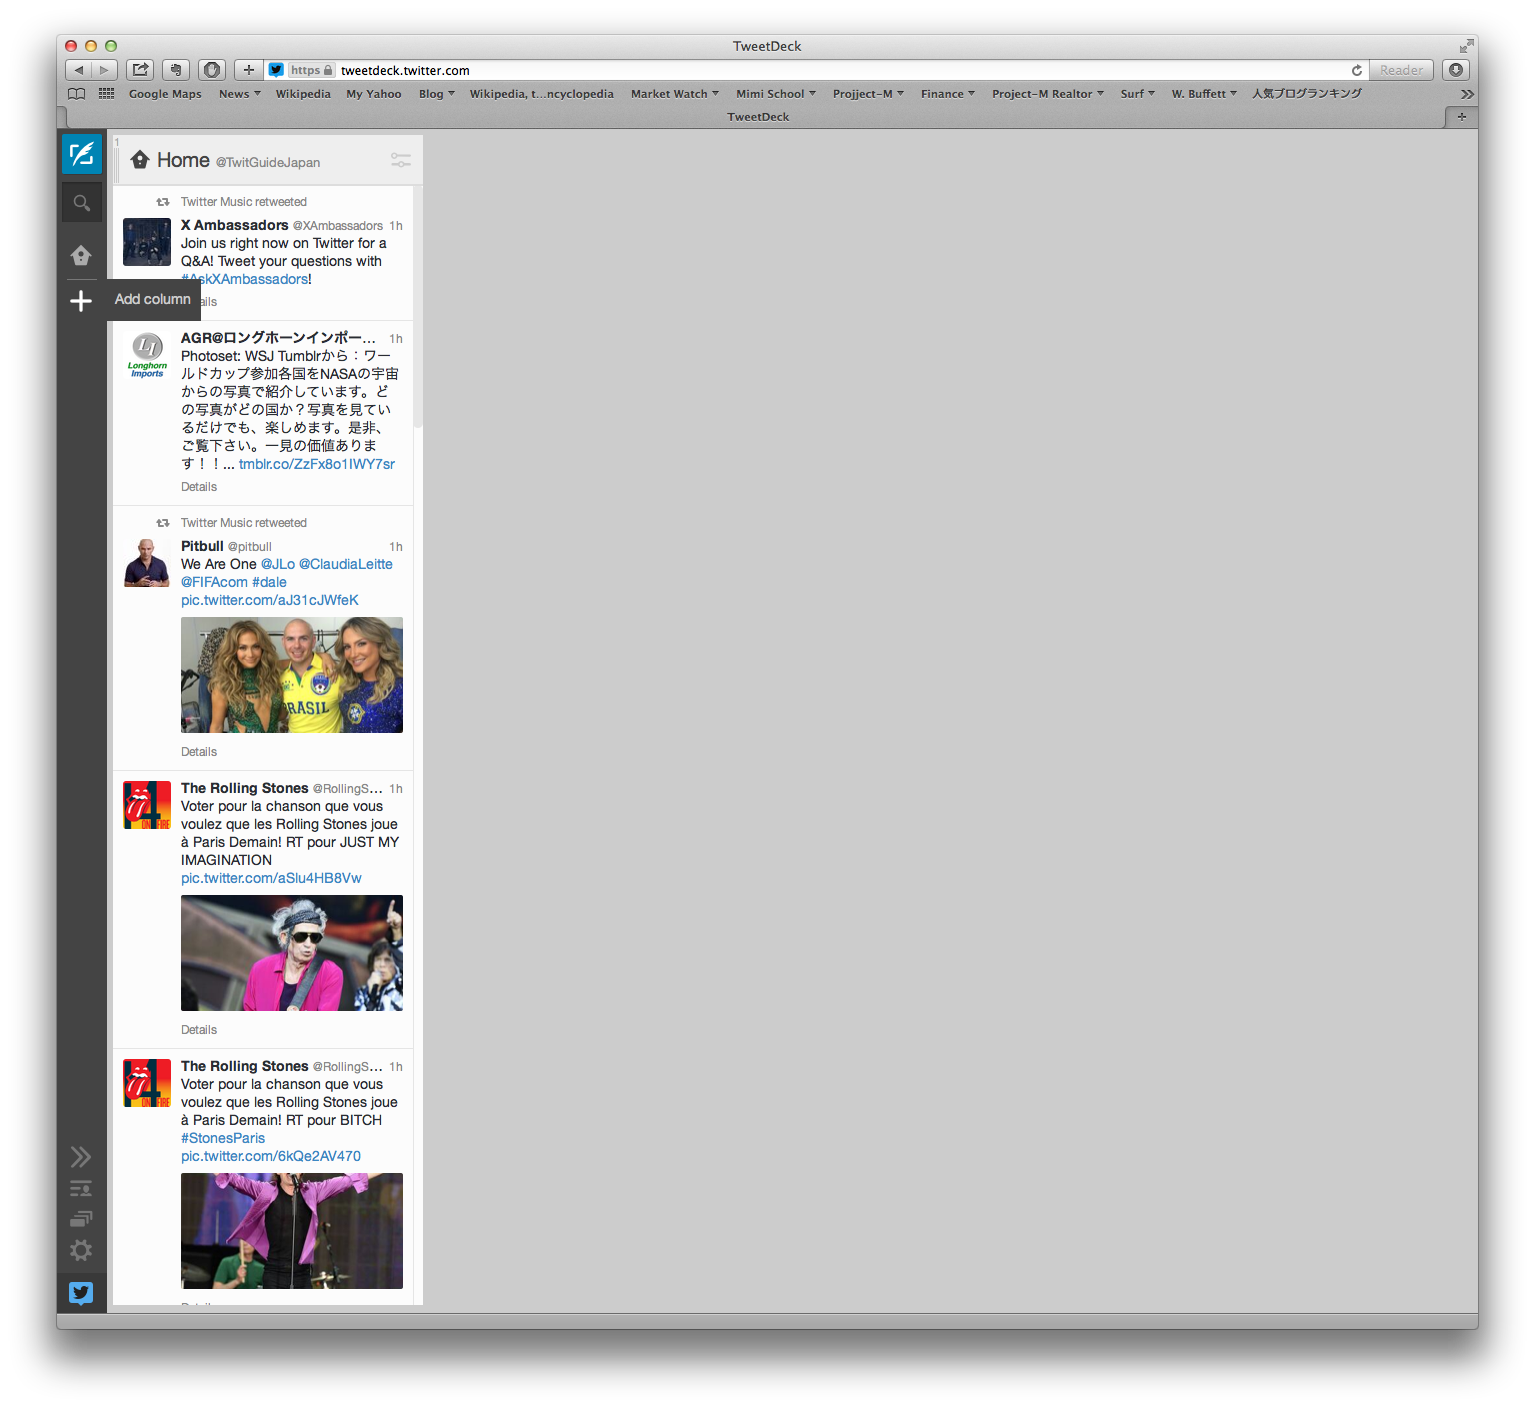Open the New Tweet compose button
Screen dimensions: 1535x1408
click(x=82, y=154)
